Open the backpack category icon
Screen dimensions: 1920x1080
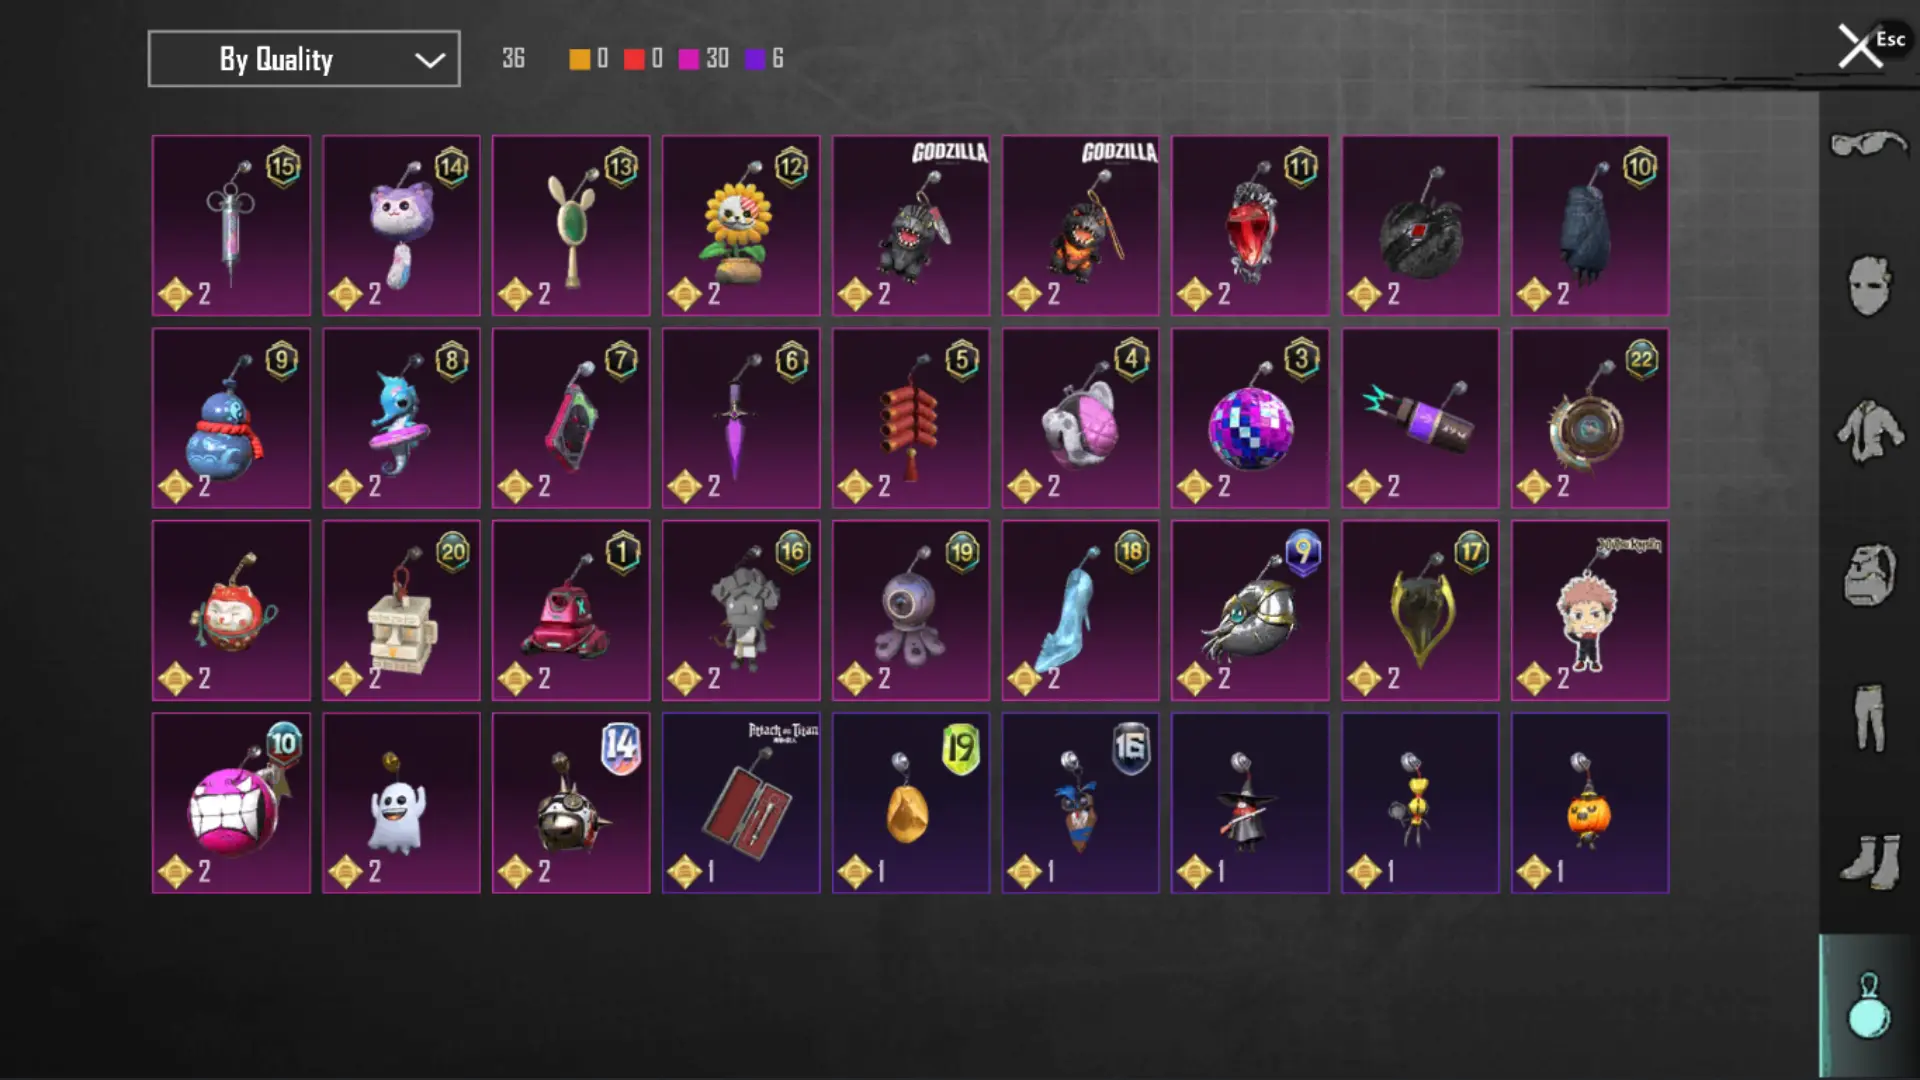pos(1868,575)
